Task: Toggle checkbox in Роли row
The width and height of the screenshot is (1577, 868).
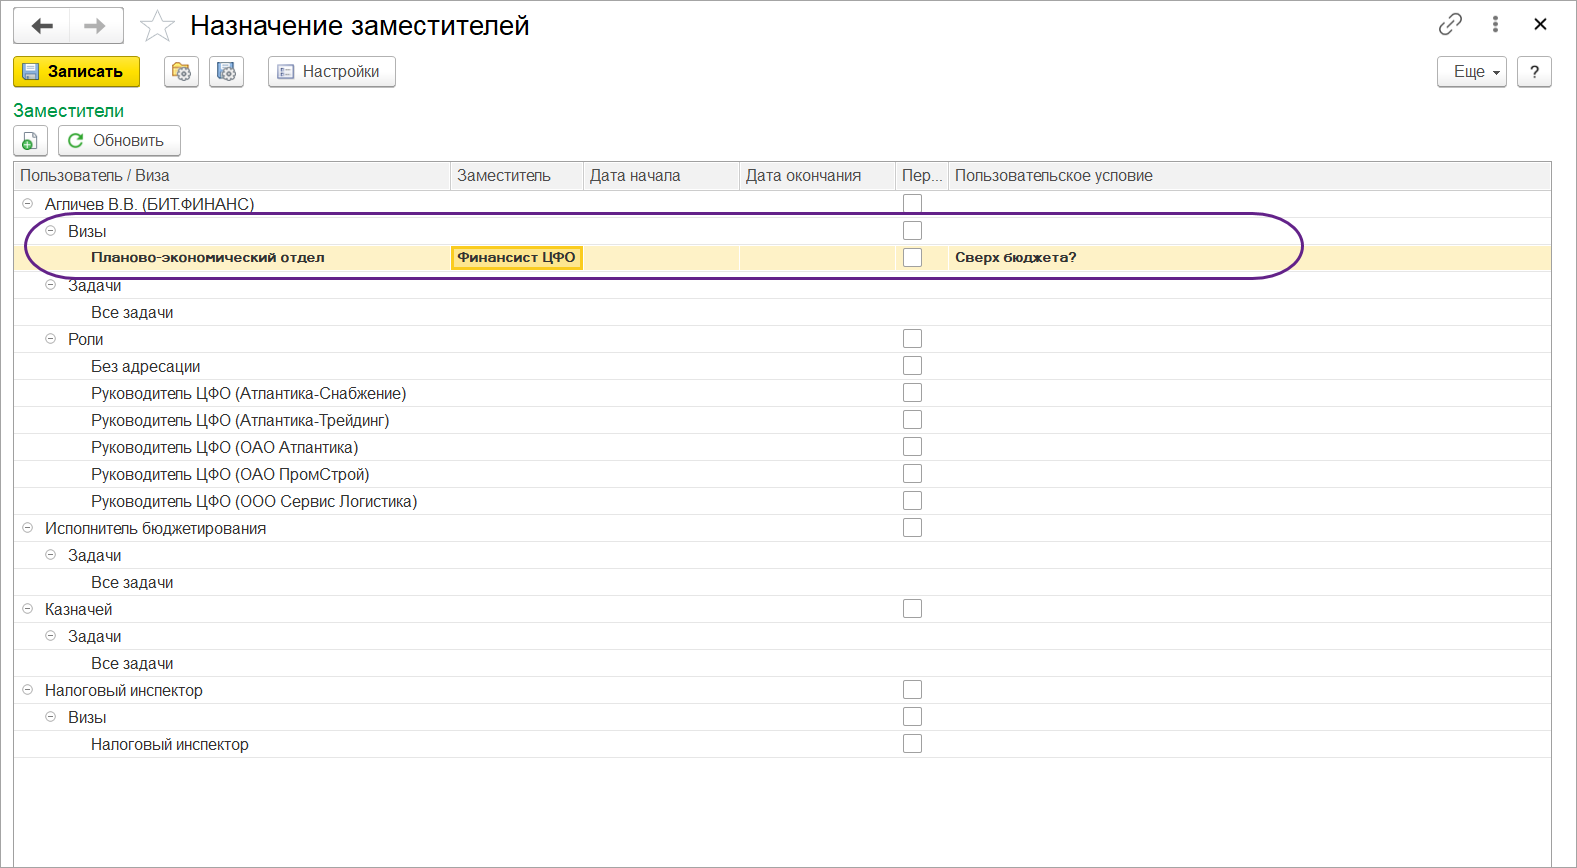Action: [x=912, y=339]
